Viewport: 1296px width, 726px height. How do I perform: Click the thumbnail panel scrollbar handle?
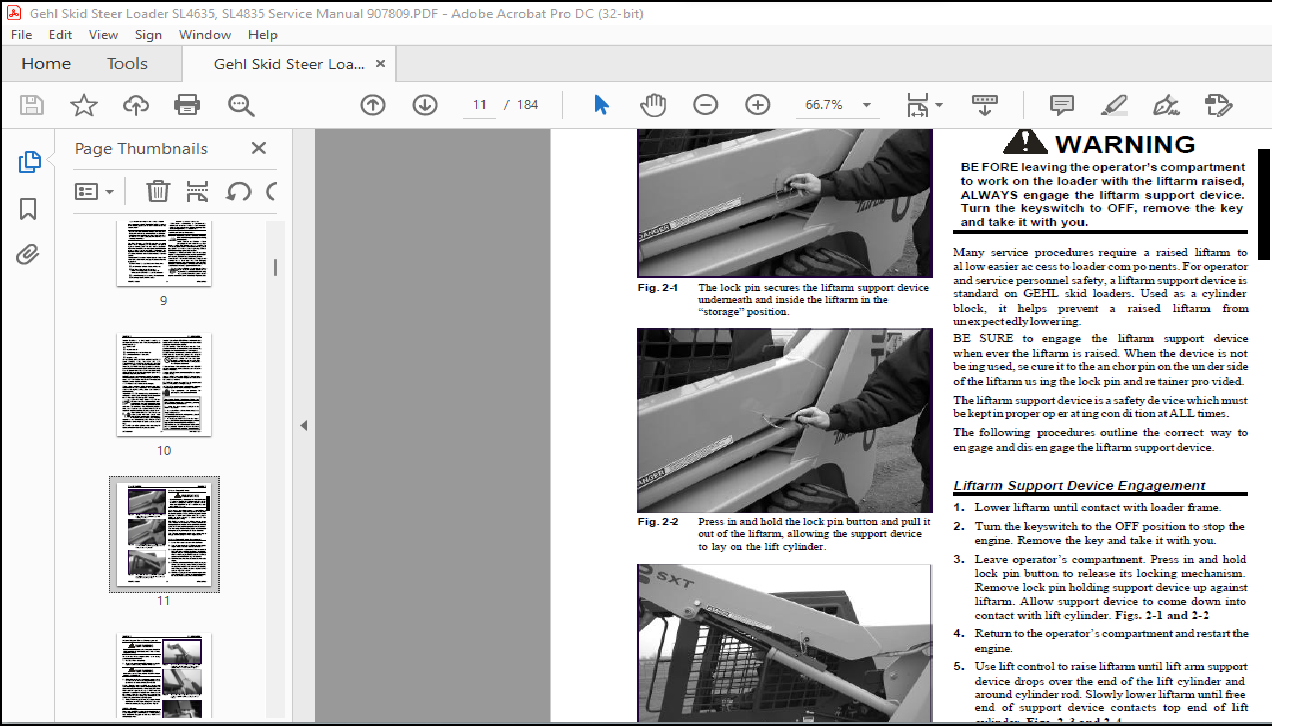pyautogui.click(x=274, y=267)
